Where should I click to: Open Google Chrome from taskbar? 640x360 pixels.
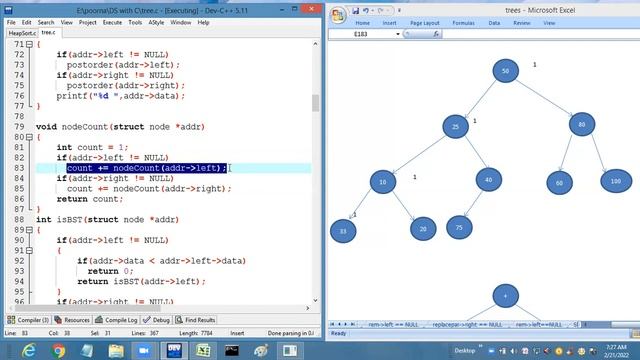58,351
